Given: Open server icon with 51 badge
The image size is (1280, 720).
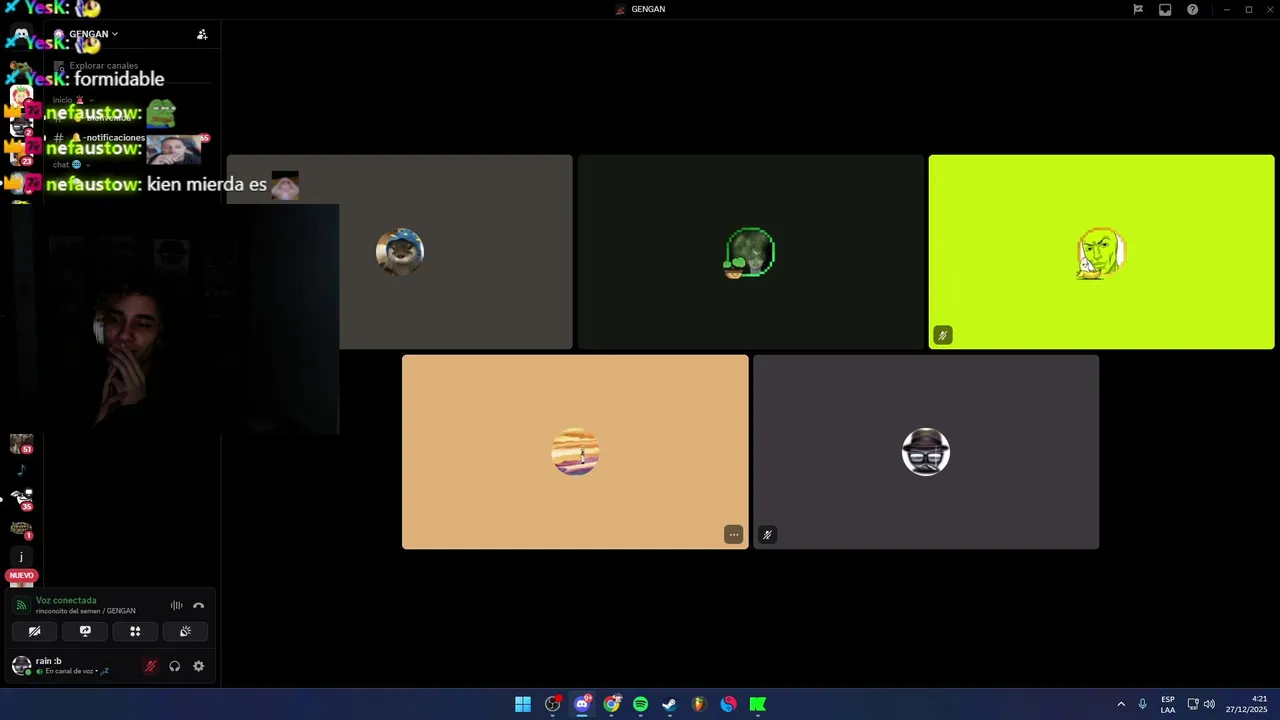Looking at the screenshot, I should [x=21, y=444].
